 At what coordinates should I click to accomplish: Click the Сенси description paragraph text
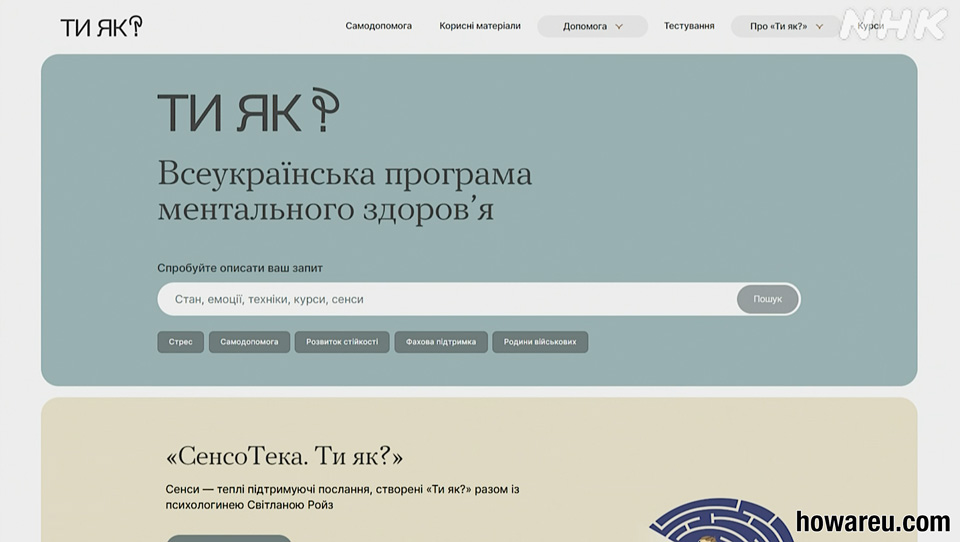tap(342, 497)
